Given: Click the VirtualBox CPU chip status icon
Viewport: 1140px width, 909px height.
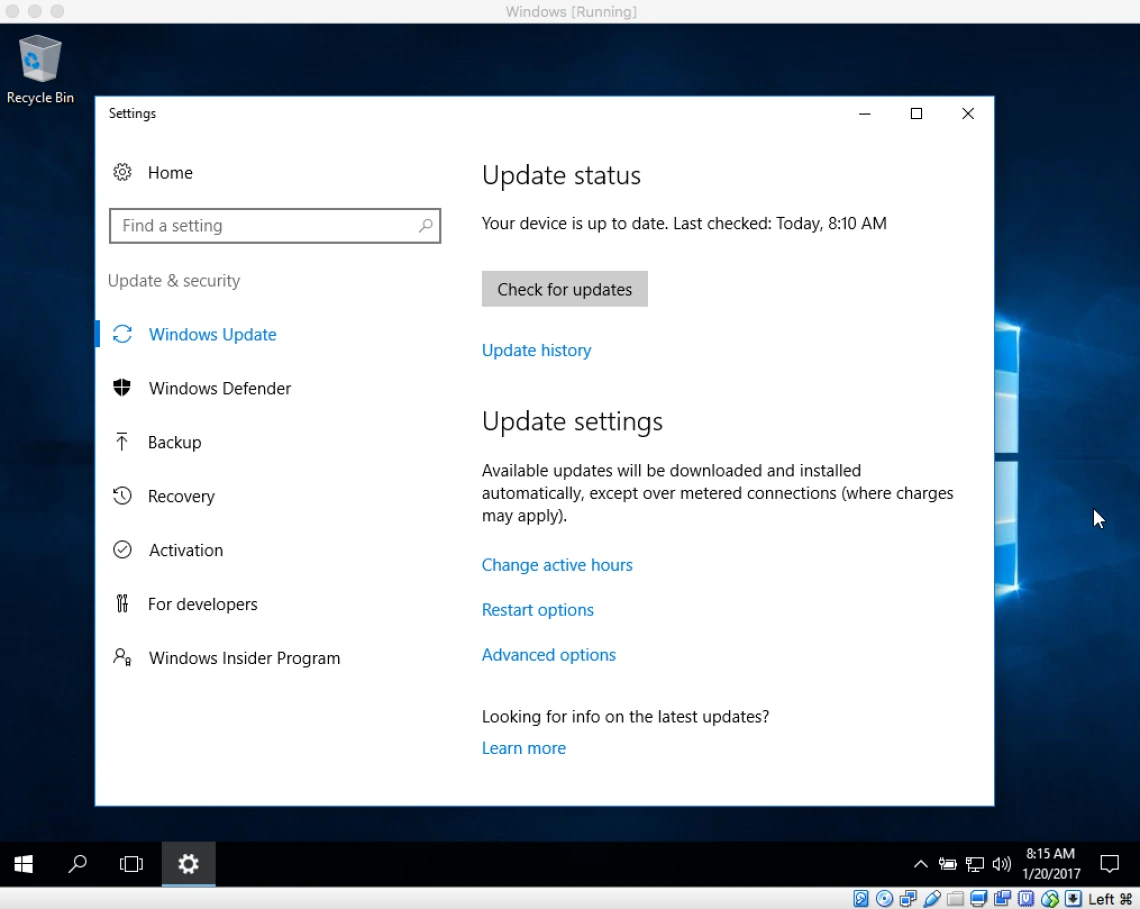Looking at the screenshot, I should click(x=1026, y=899).
